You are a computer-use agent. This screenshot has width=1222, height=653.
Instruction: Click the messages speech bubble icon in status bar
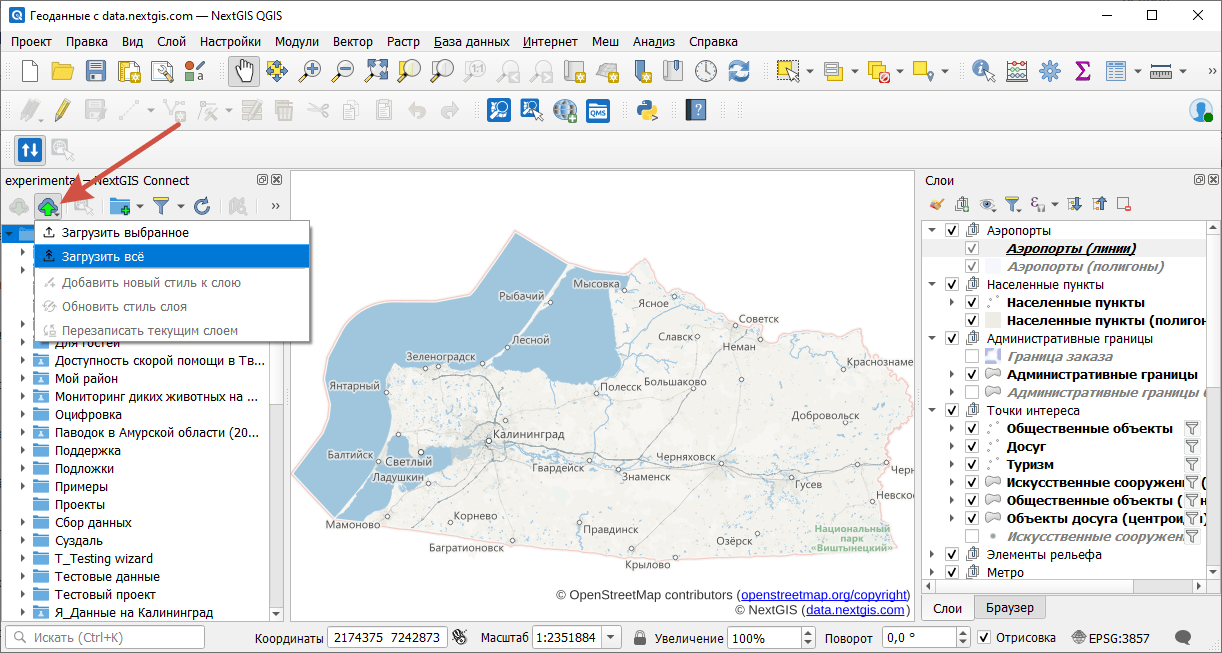[x=1183, y=637]
